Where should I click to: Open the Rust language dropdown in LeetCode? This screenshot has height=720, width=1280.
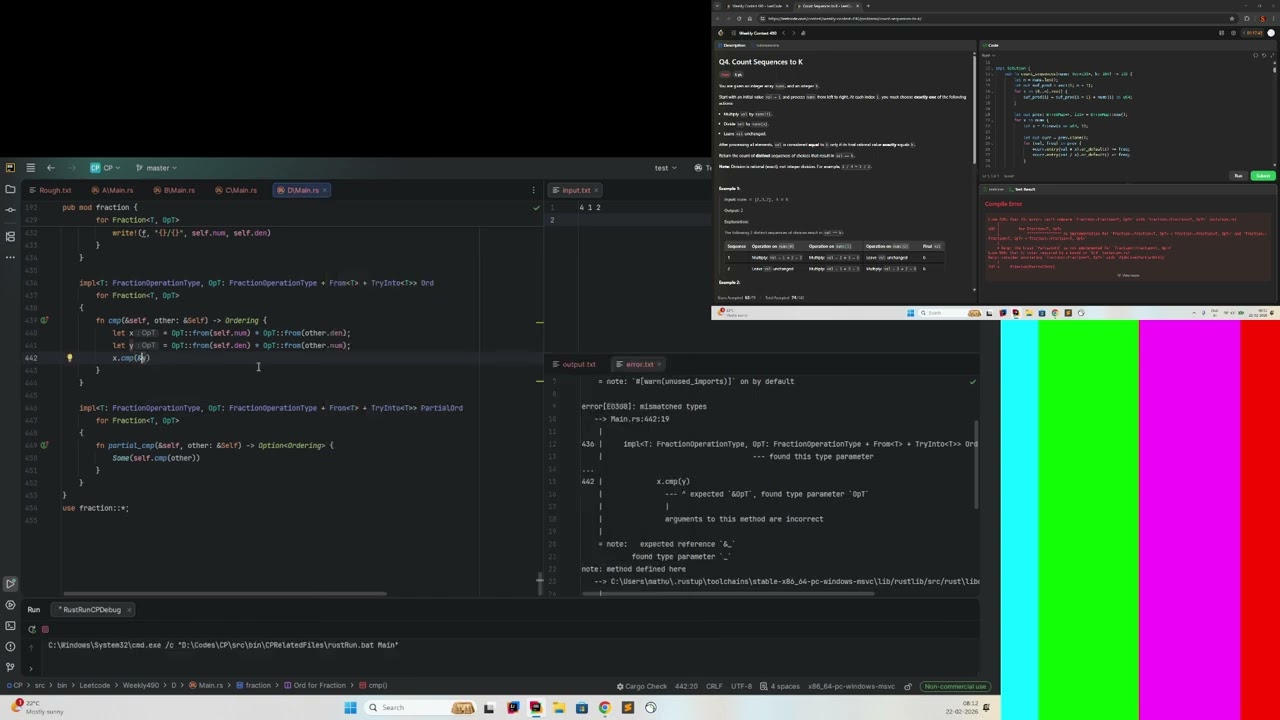click(x=988, y=56)
